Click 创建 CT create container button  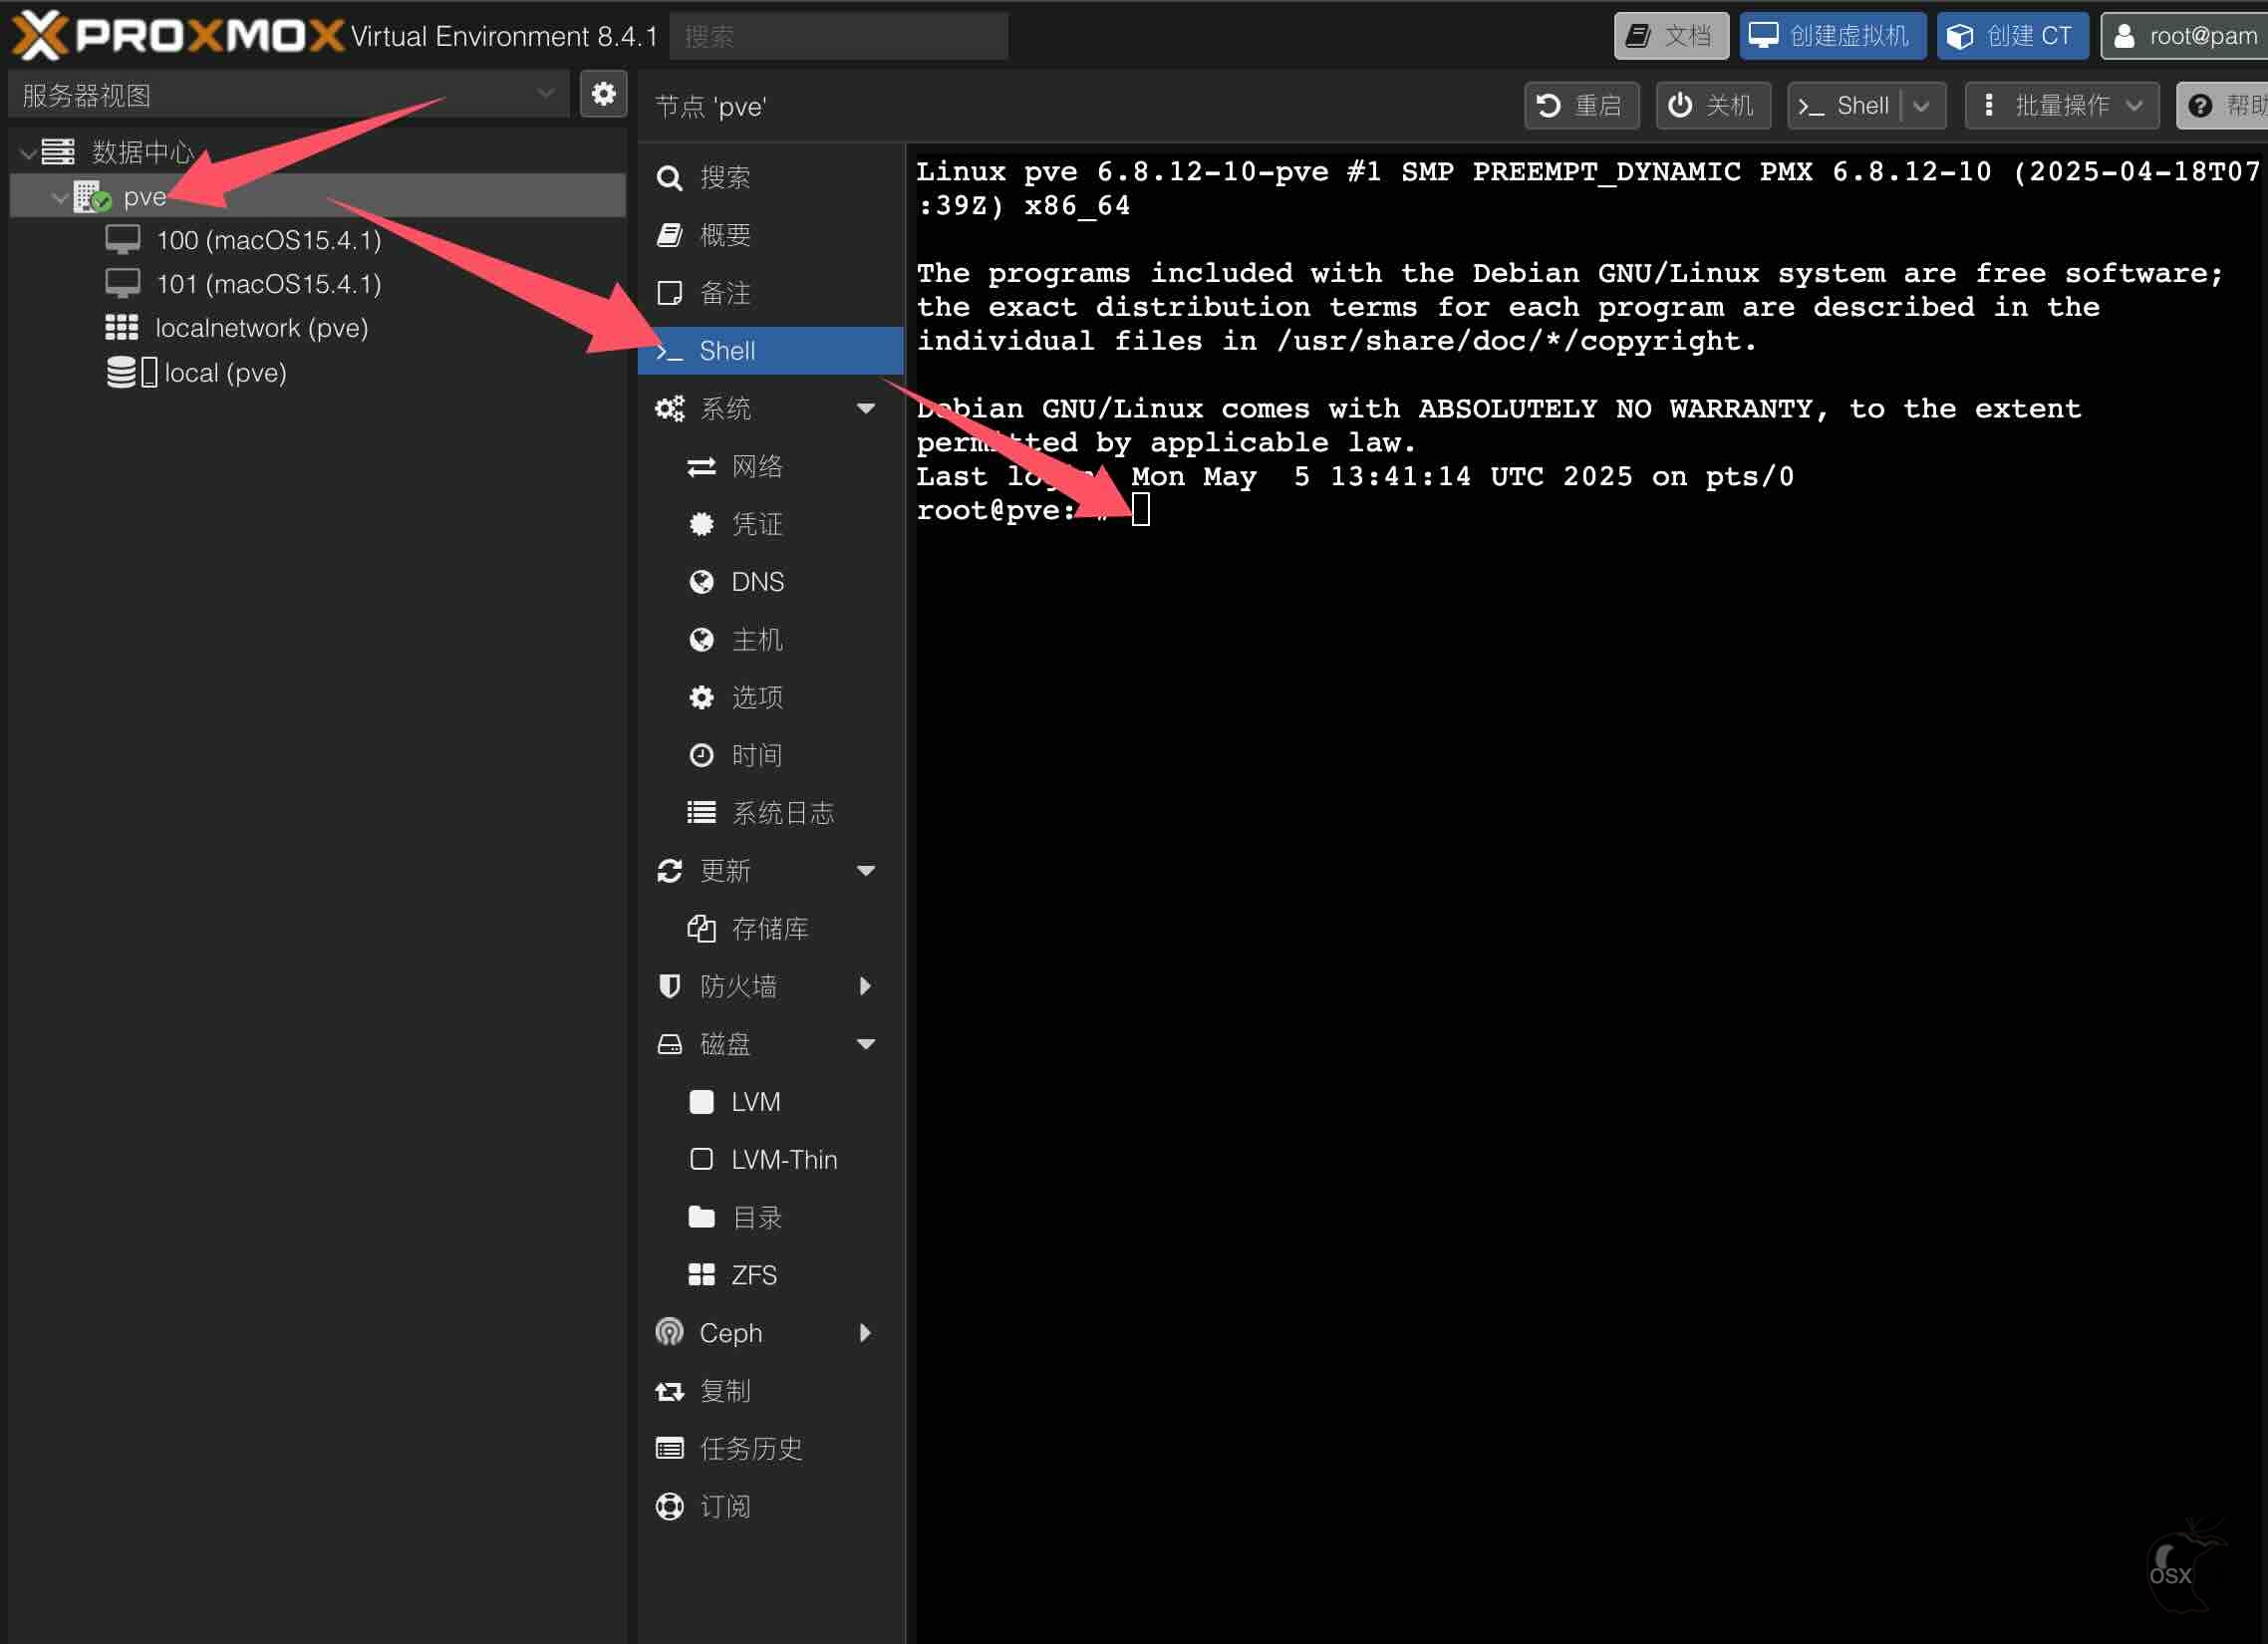2012,36
